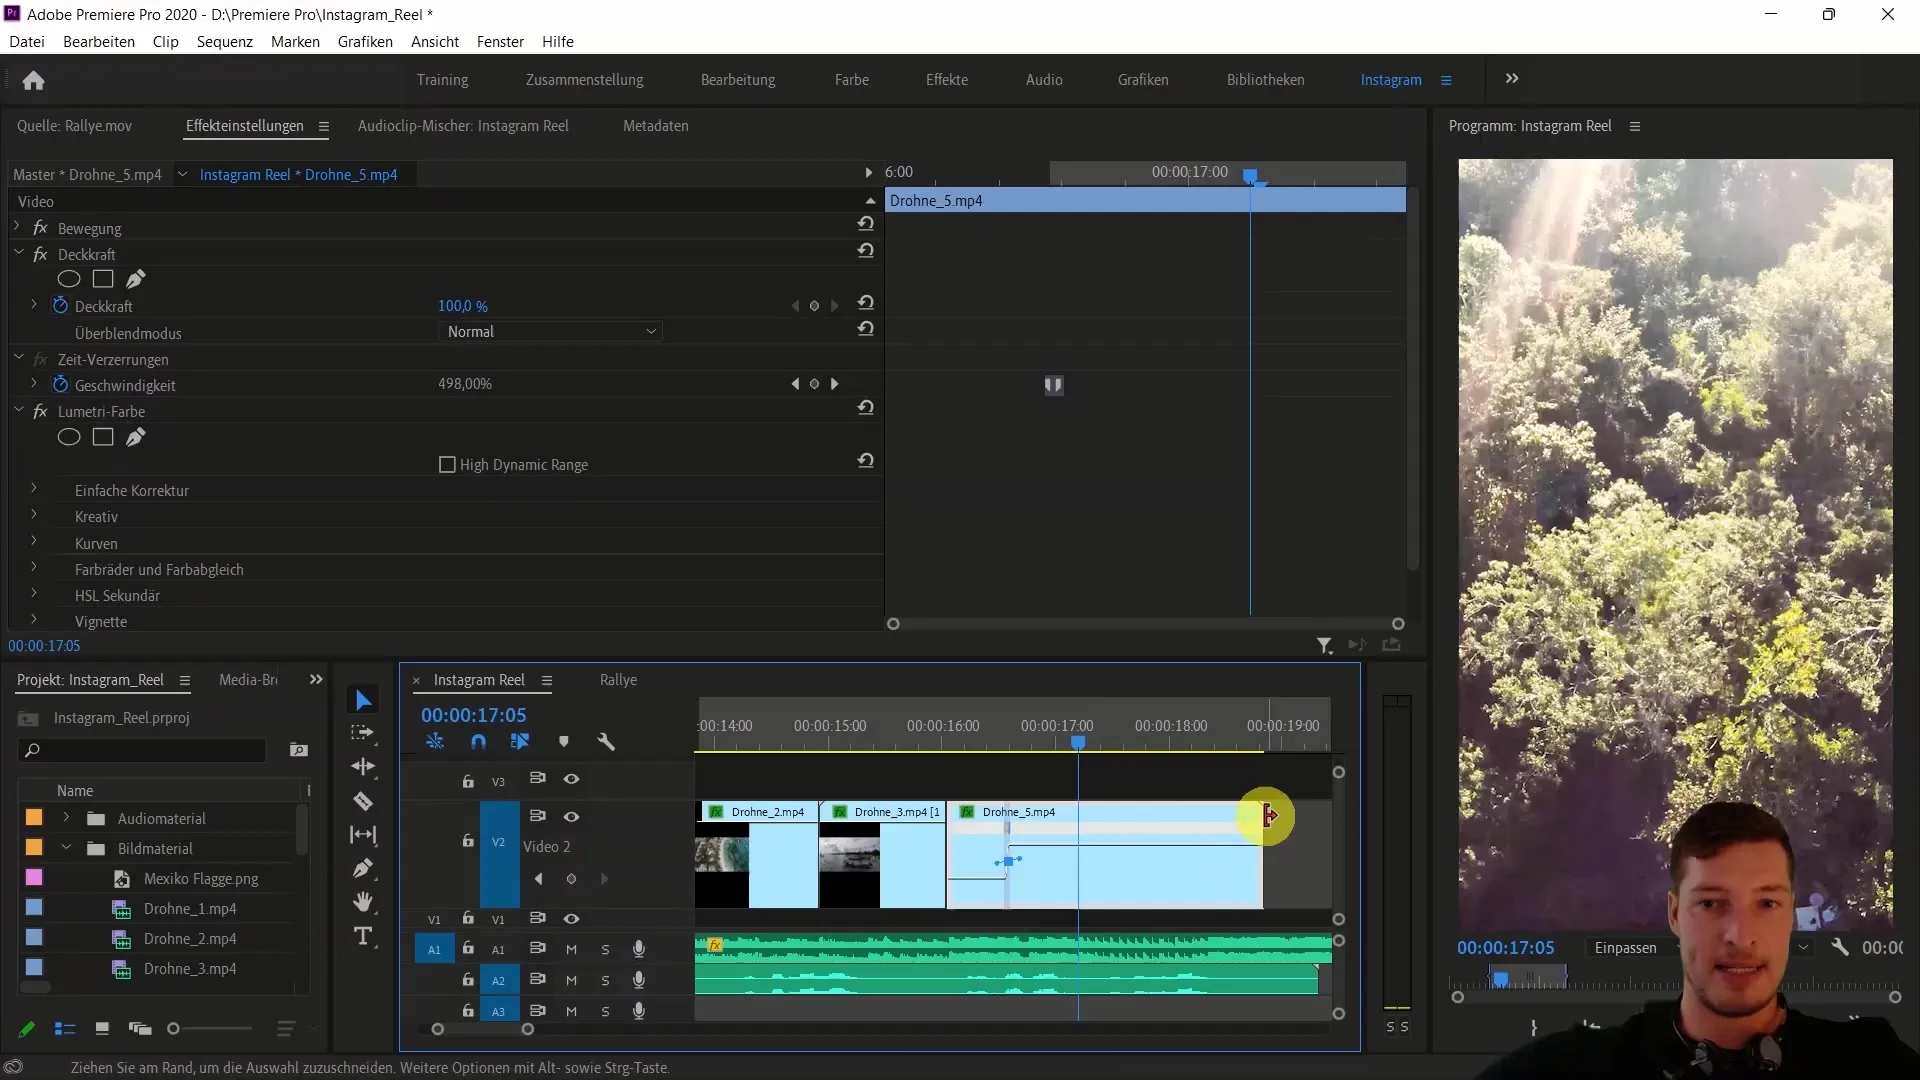This screenshot has height=1080, width=1920.
Task: Toggle lock on V3 track
Action: [x=468, y=781]
